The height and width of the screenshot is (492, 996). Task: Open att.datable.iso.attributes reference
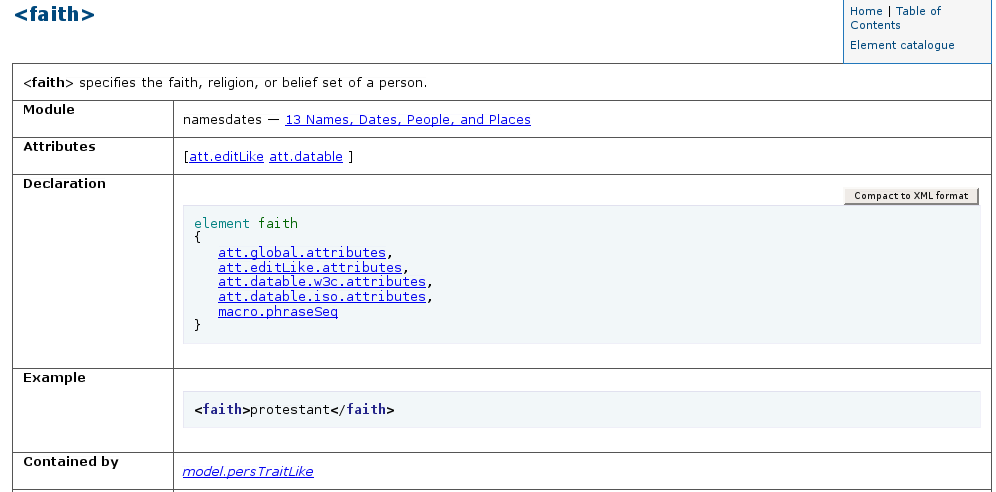click(321, 297)
